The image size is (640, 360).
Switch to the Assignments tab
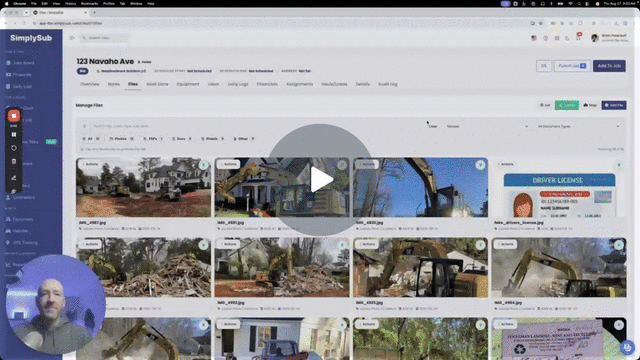(x=300, y=84)
